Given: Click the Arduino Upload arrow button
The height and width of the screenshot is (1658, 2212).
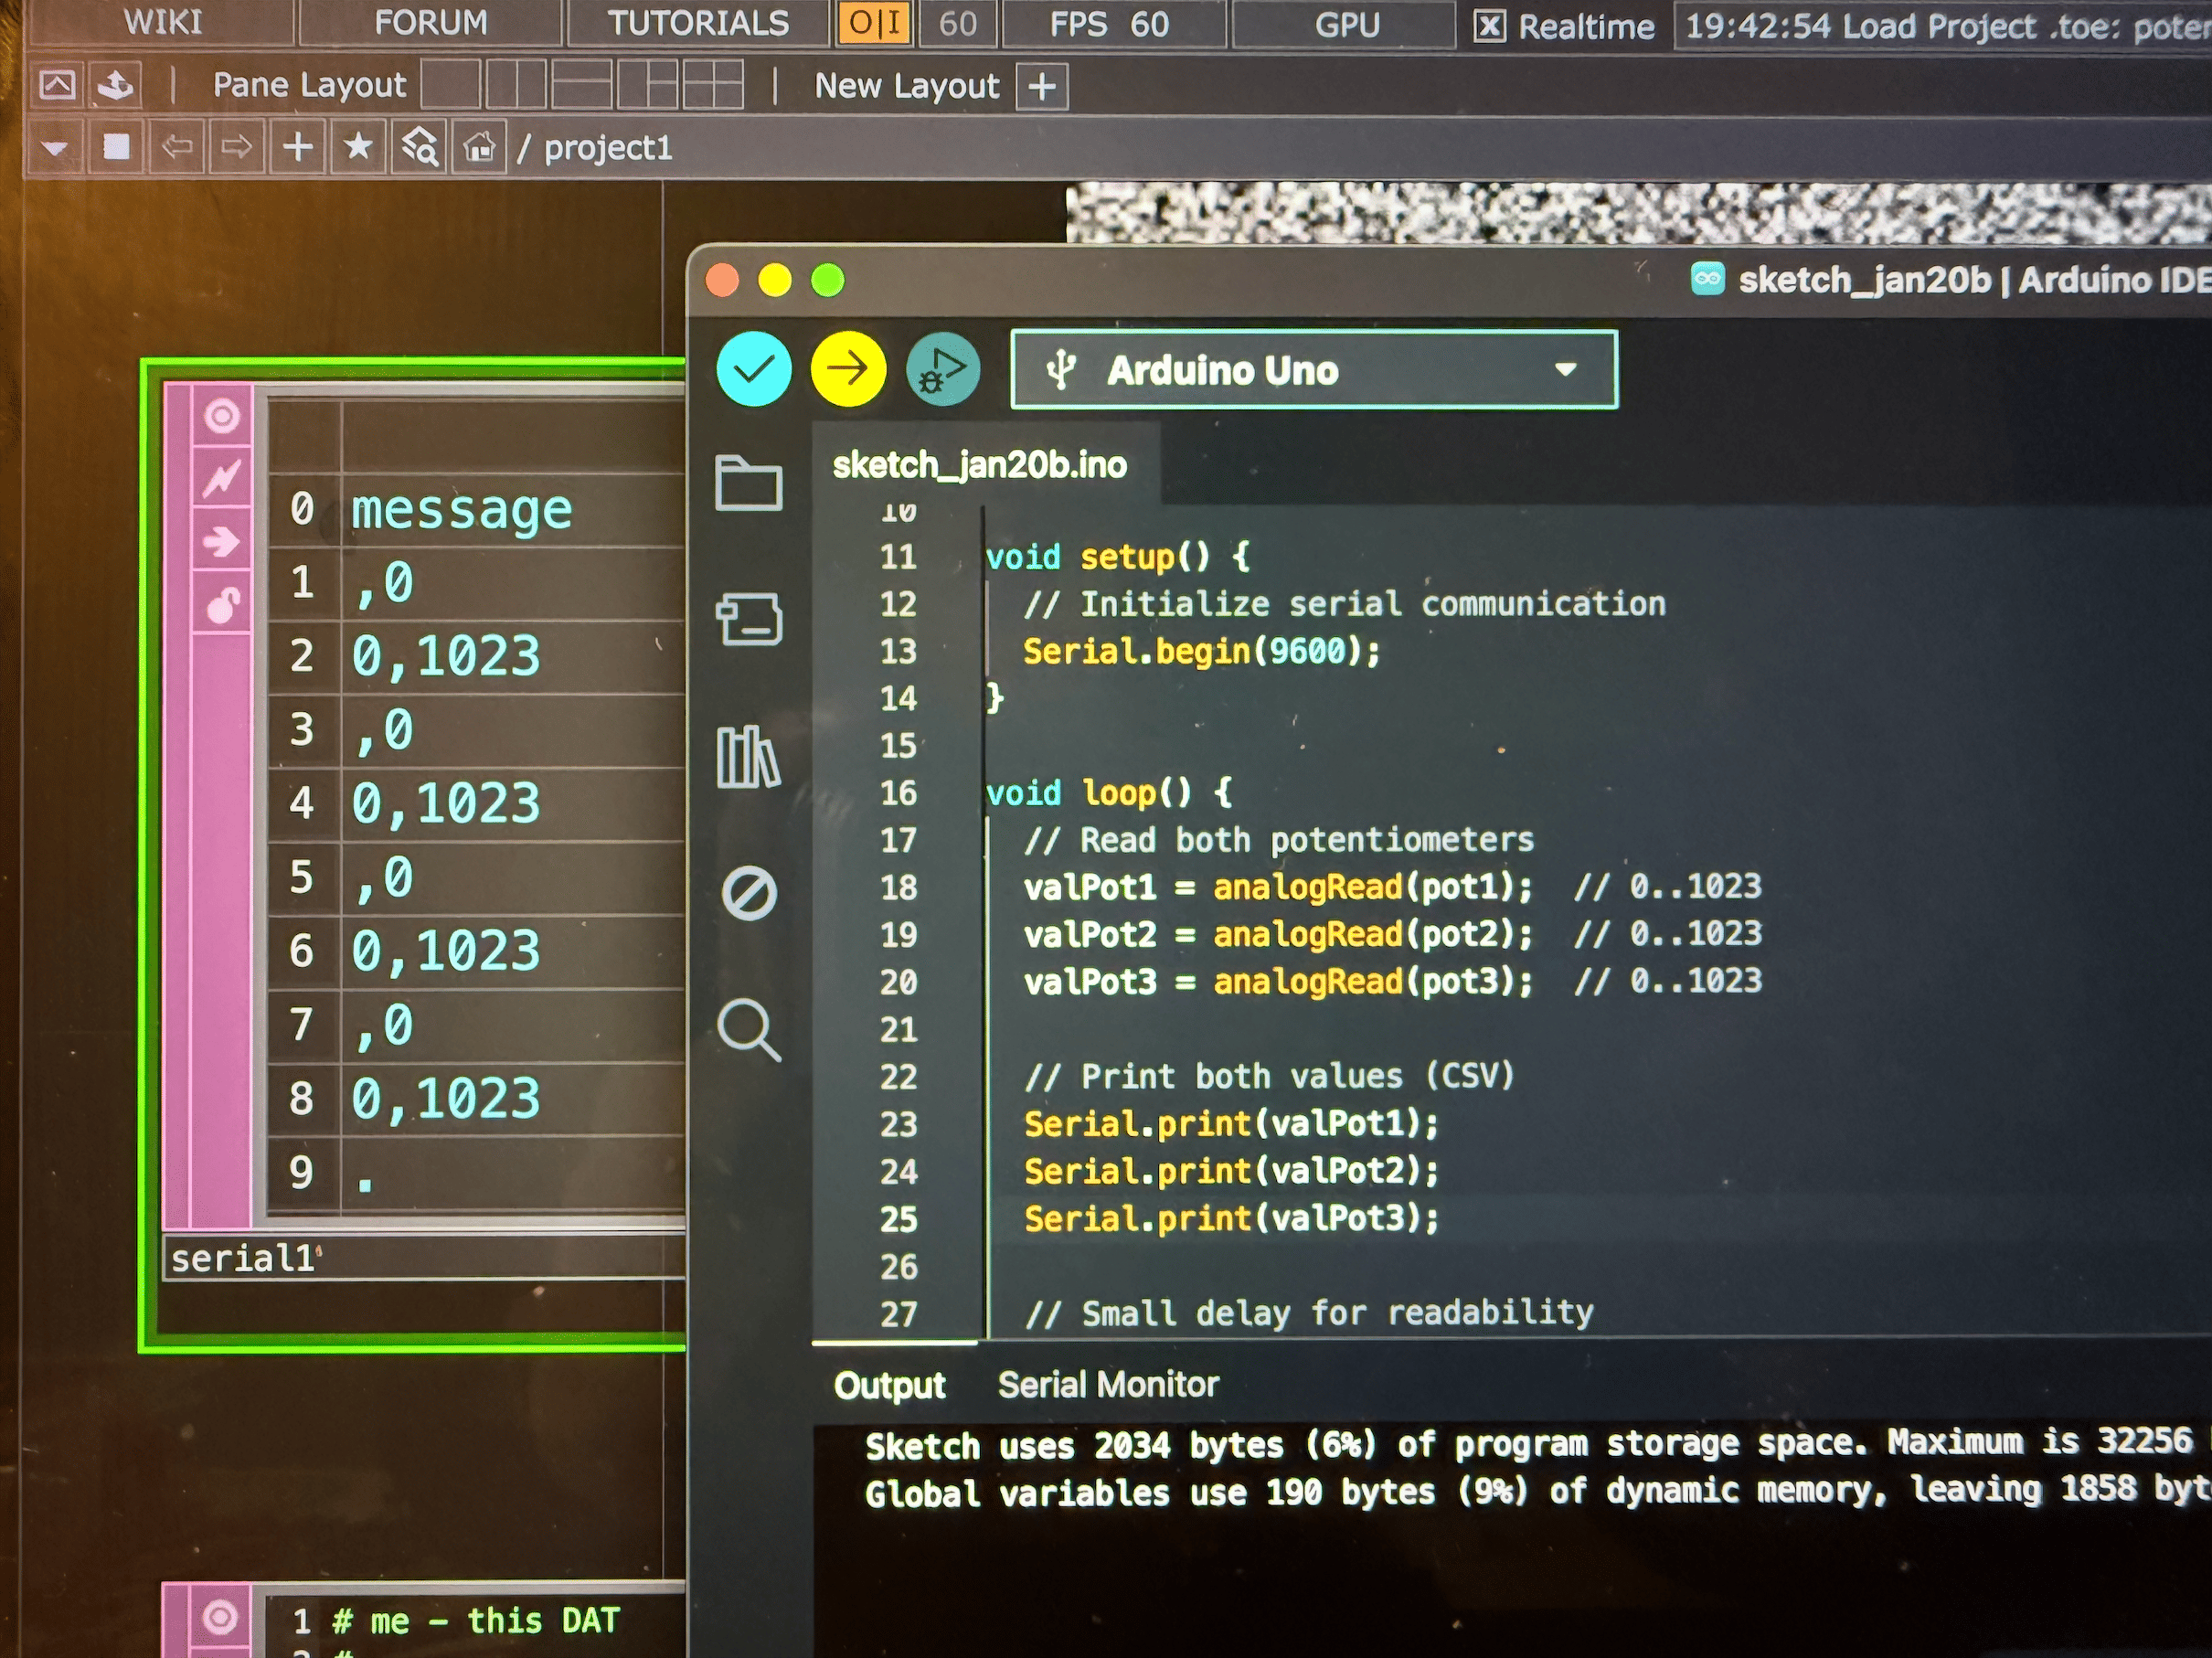Looking at the screenshot, I should [x=847, y=369].
